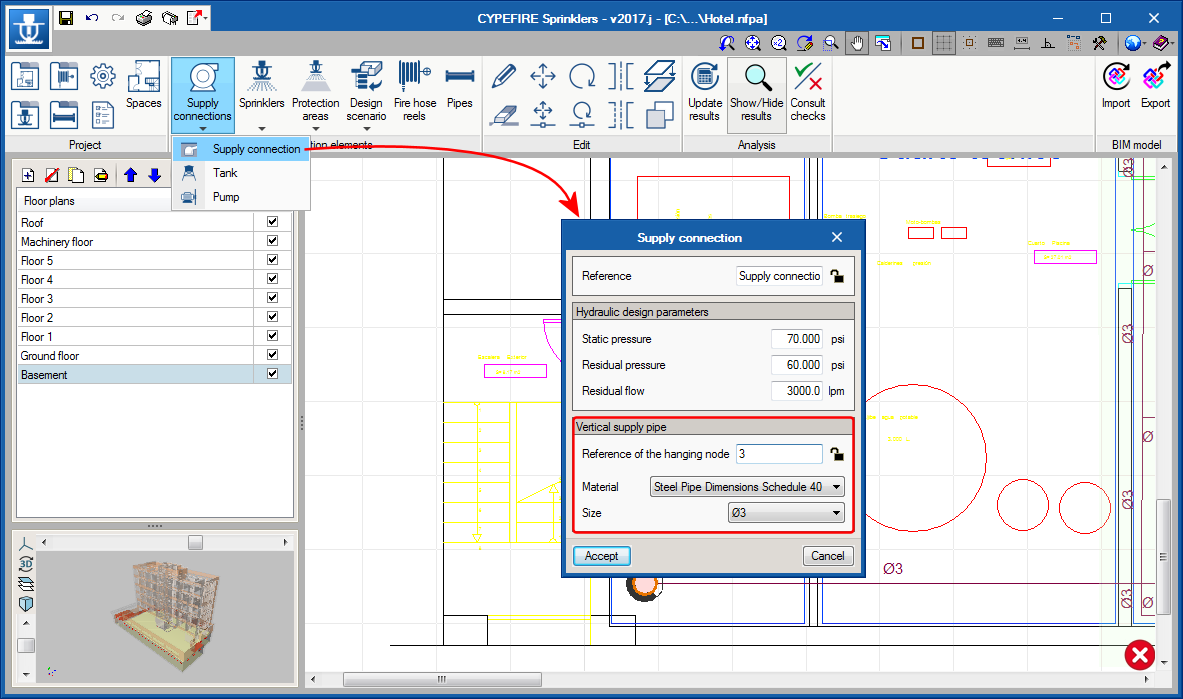Click the Update results icon
Image resolution: width=1183 pixels, height=699 pixels.
704,78
